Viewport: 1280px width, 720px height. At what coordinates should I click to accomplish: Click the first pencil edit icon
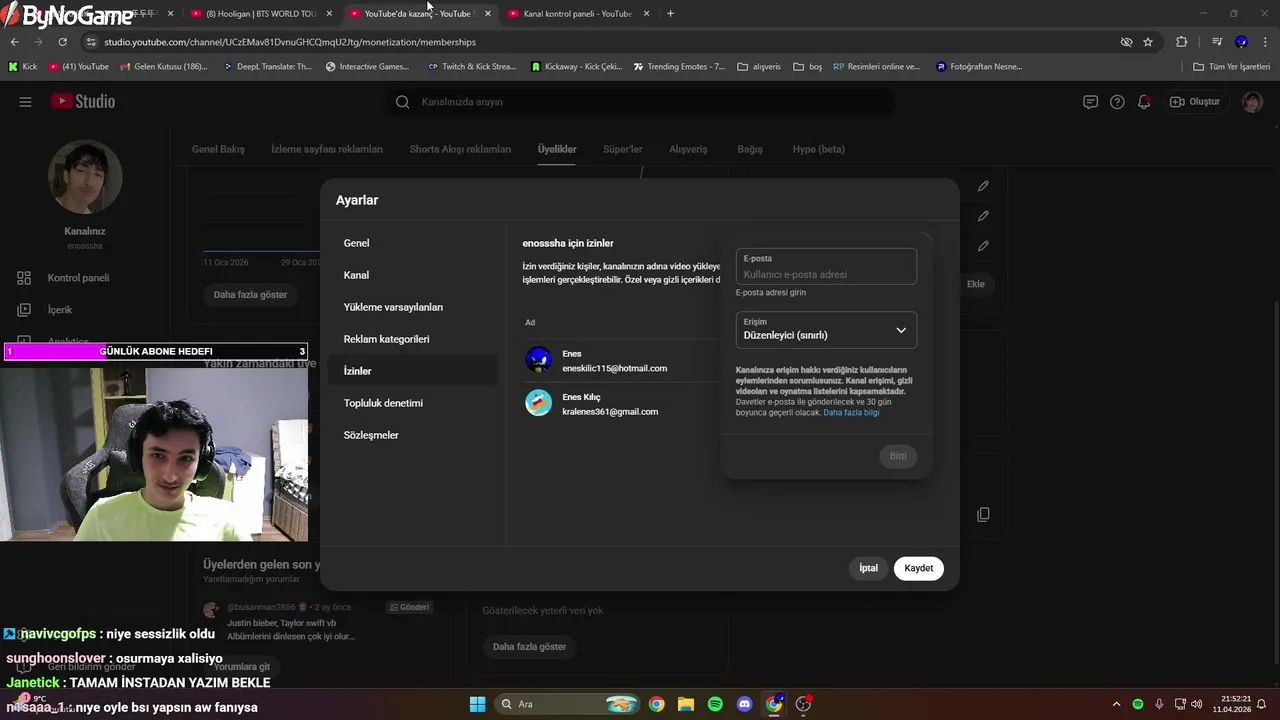[983, 186]
